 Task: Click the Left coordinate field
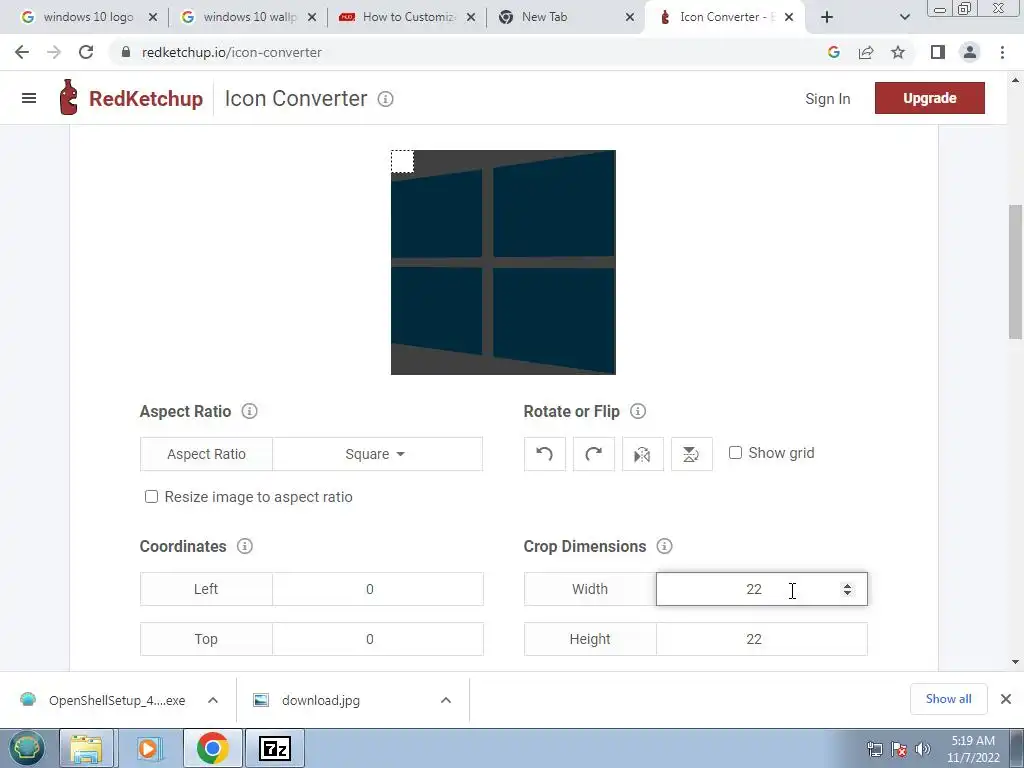coord(377,589)
